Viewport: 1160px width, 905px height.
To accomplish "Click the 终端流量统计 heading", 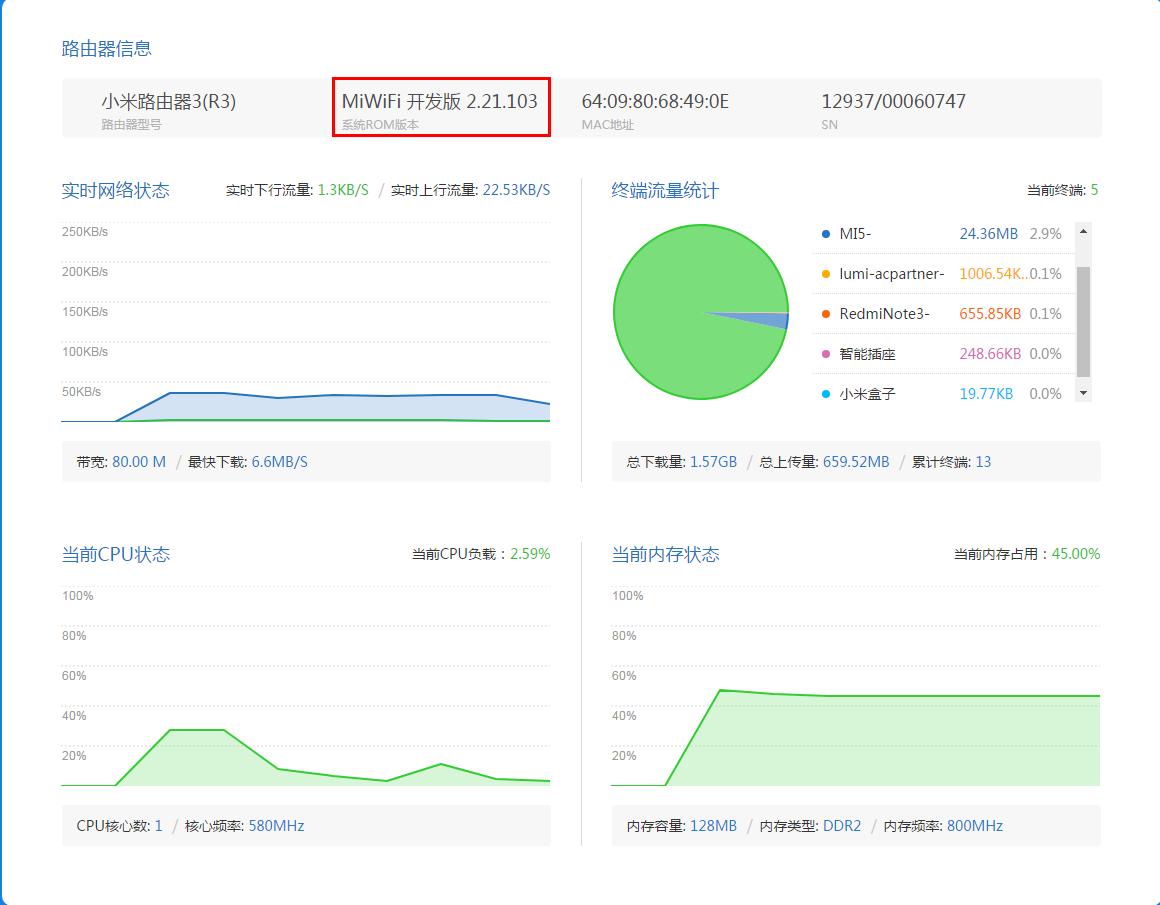I will [665, 190].
